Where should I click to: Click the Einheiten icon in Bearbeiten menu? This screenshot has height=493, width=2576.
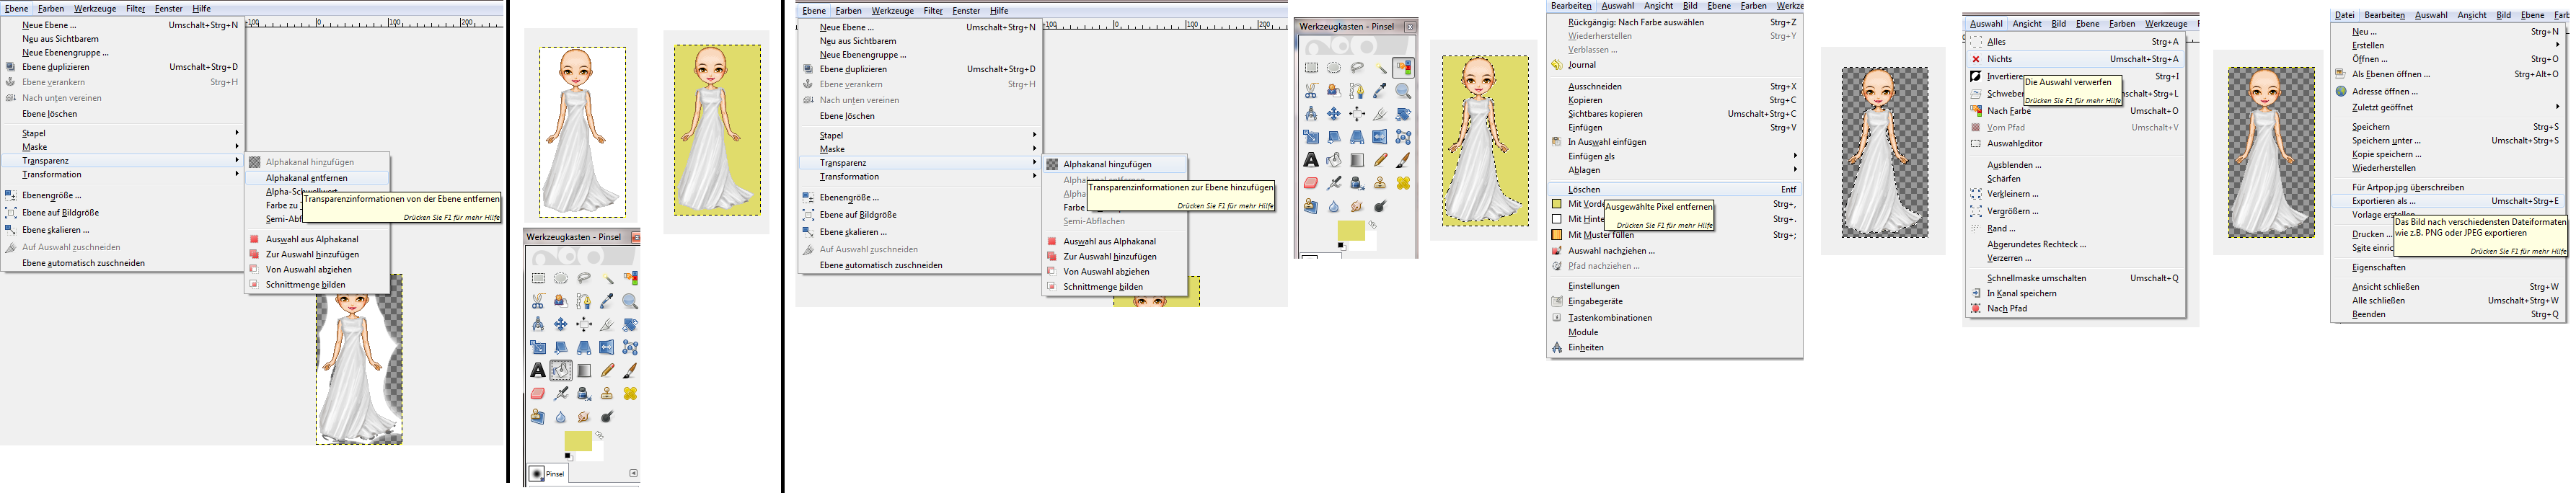click(1556, 348)
